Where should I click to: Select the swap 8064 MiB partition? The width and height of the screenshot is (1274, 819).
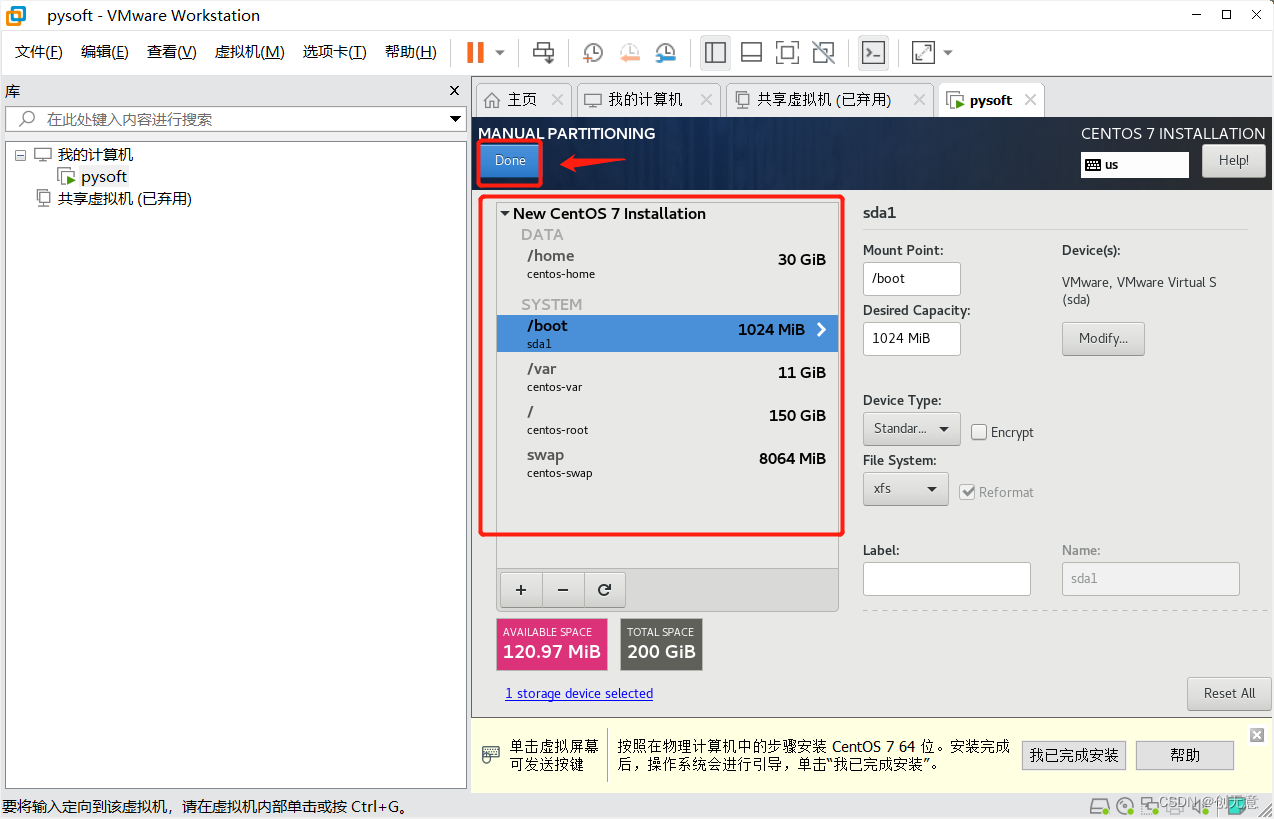tap(668, 463)
